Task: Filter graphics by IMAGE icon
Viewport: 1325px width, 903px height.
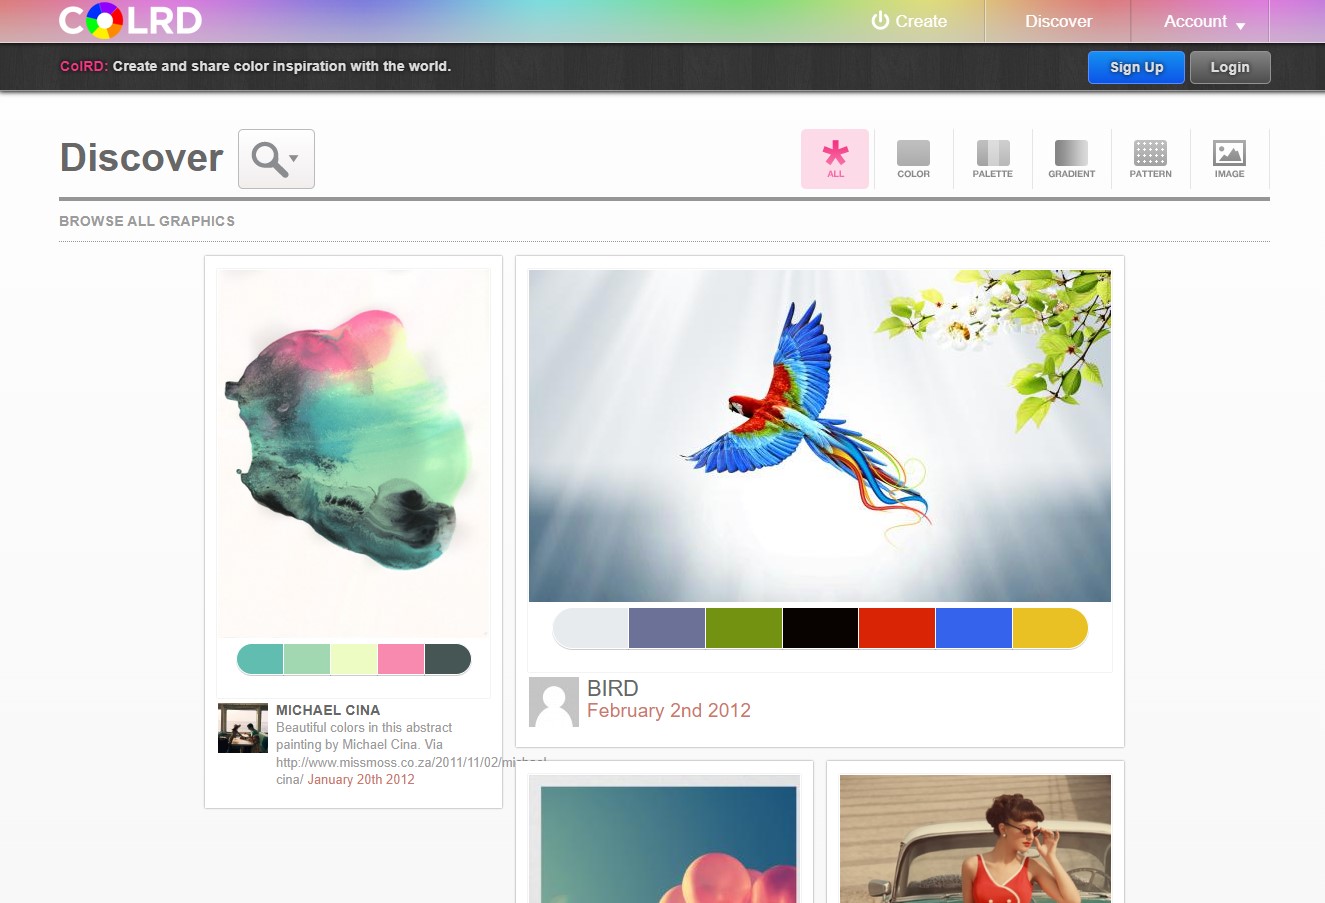Action: [x=1229, y=158]
